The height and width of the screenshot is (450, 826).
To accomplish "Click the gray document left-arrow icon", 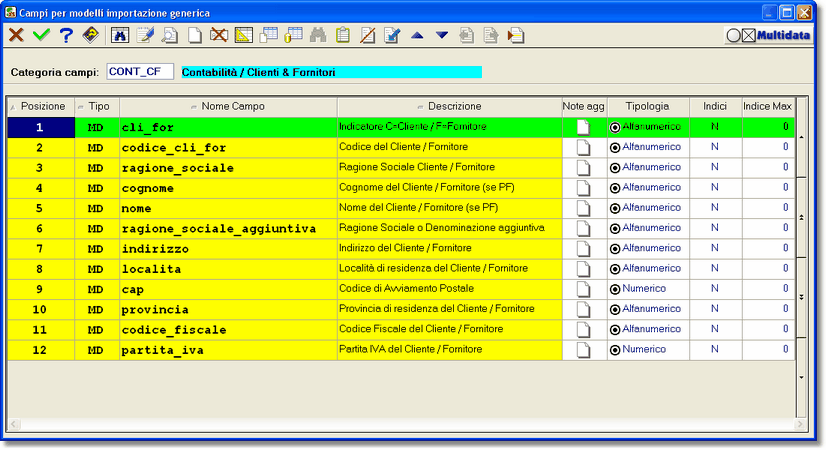I will (466, 35).
